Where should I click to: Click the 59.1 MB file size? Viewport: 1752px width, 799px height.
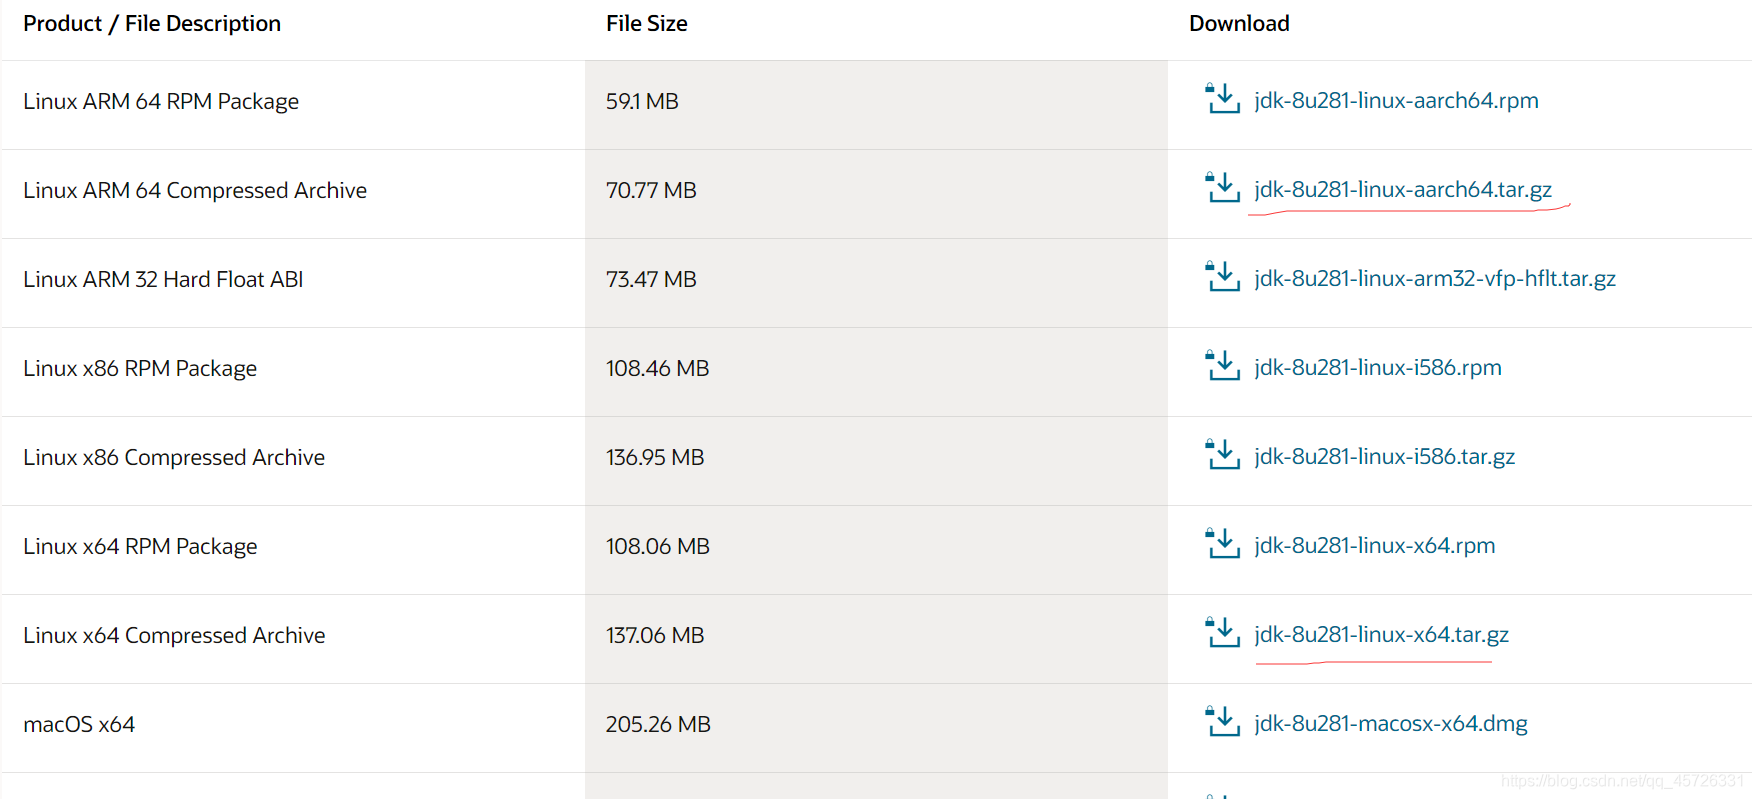coord(642,102)
